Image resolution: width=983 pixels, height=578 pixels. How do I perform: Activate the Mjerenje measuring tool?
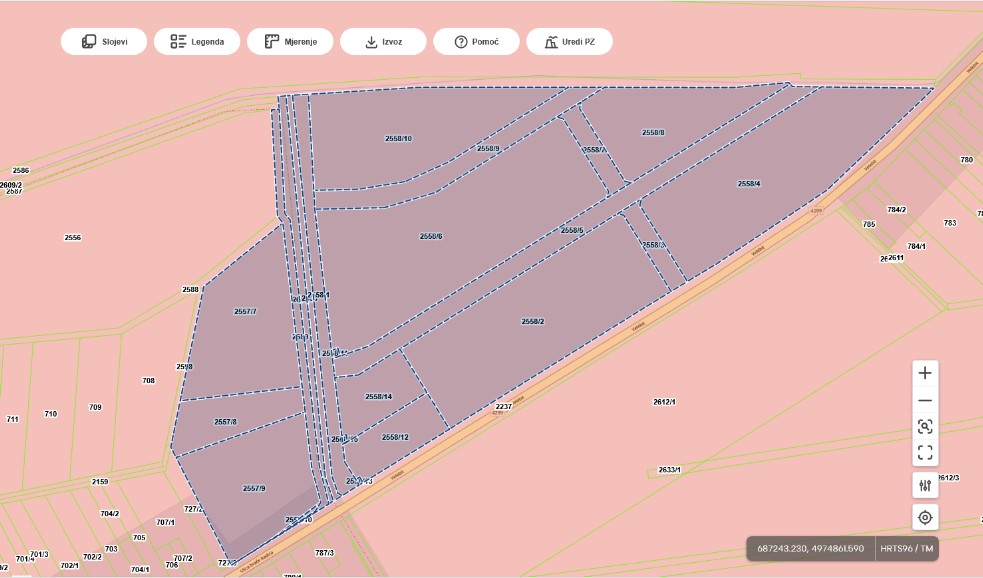[x=290, y=42]
